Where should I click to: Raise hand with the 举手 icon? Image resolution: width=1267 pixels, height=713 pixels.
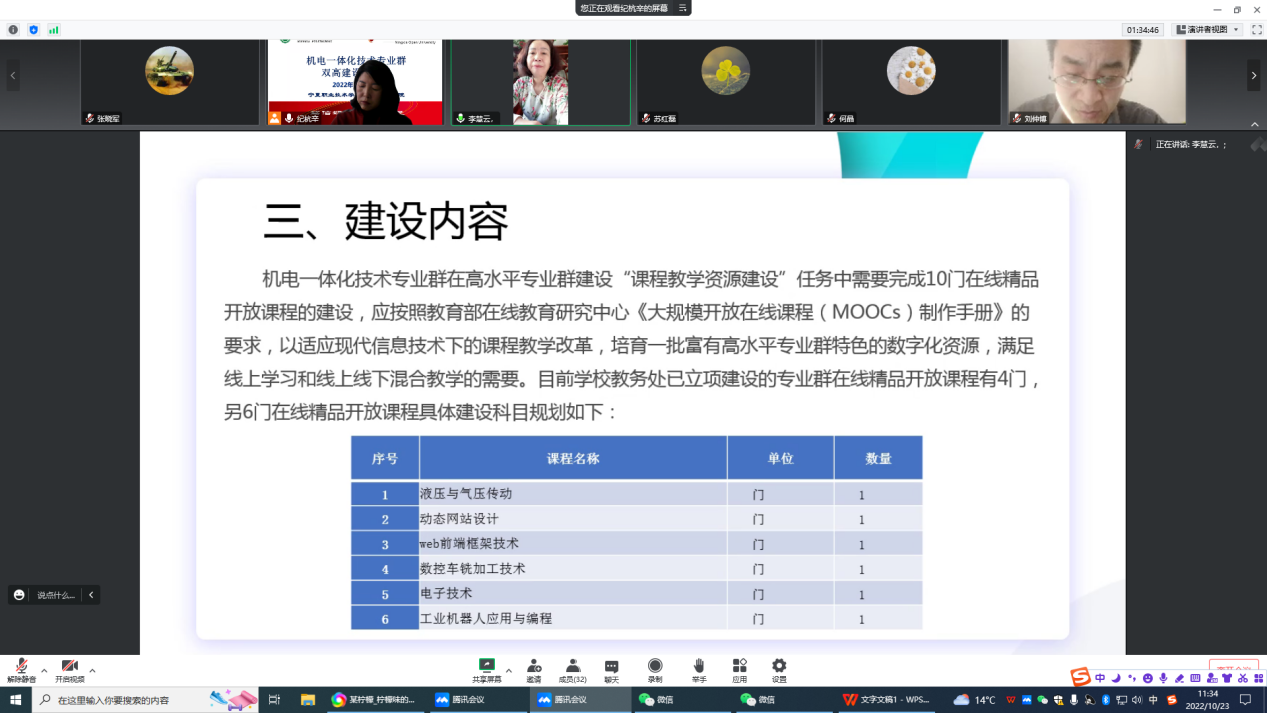point(699,669)
